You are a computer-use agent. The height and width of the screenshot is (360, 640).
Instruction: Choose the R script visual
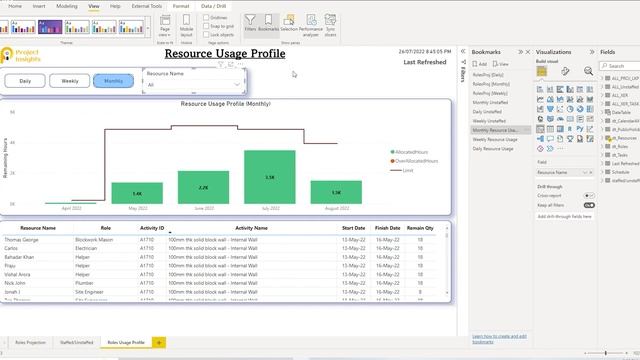(x=570, y=129)
